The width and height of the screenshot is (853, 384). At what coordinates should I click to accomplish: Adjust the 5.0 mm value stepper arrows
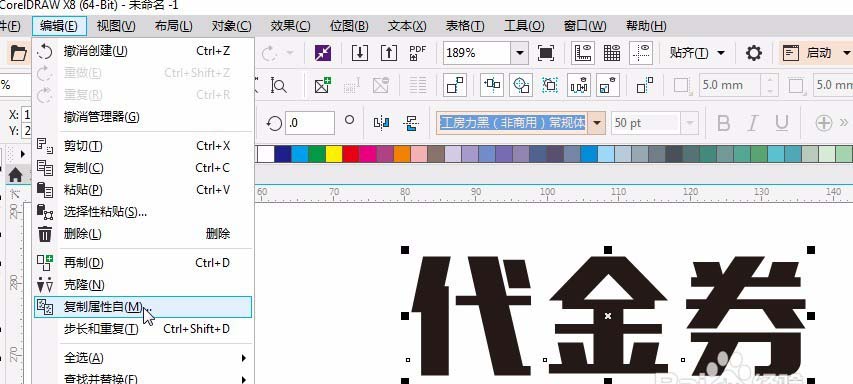(x=770, y=85)
